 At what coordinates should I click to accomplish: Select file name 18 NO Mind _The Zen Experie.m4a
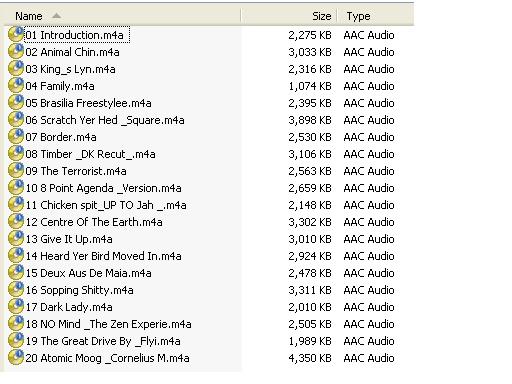pyautogui.click(x=108, y=324)
